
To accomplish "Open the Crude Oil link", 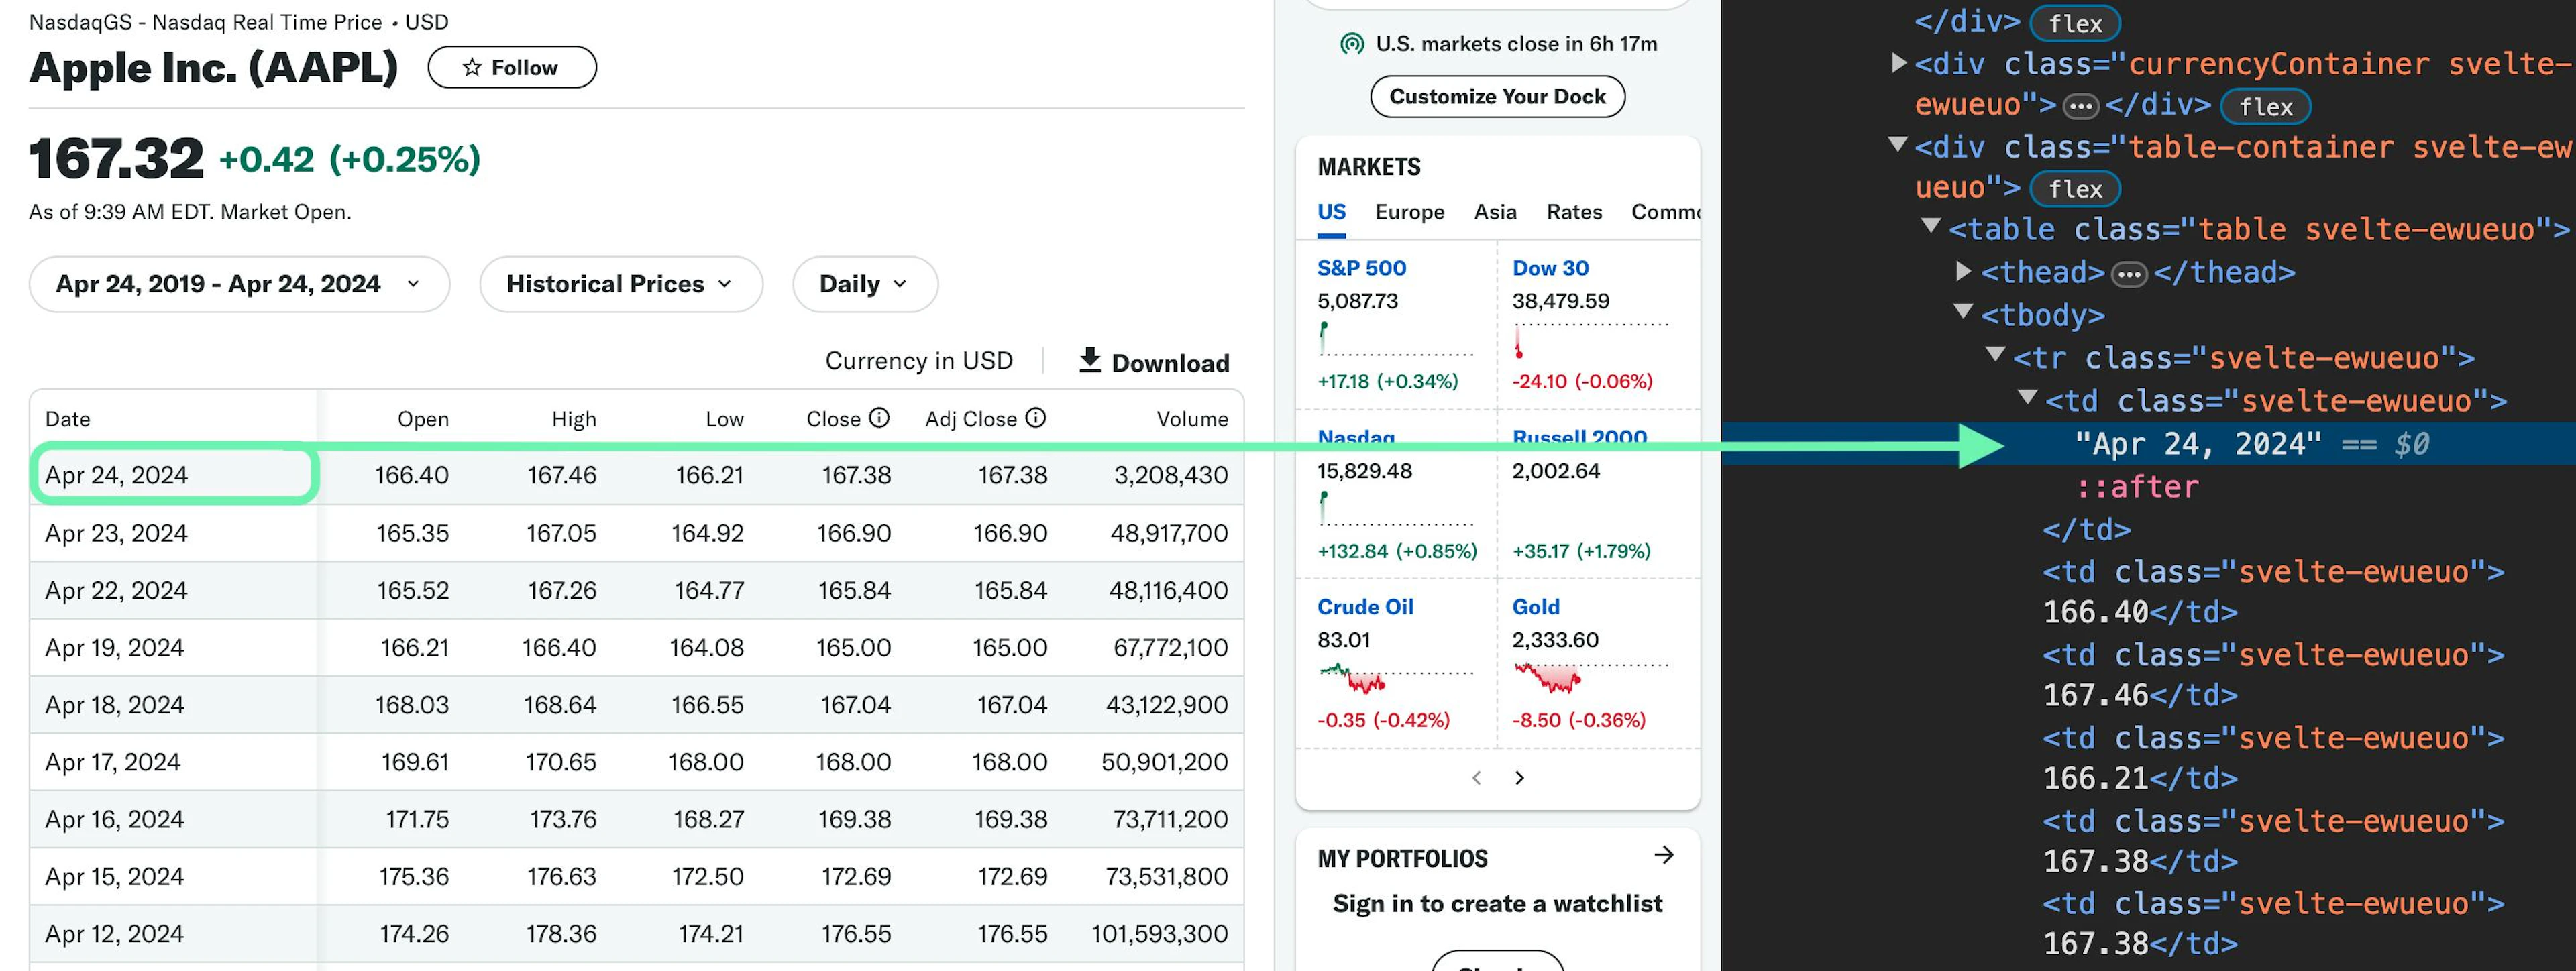I will click(1365, 607).
